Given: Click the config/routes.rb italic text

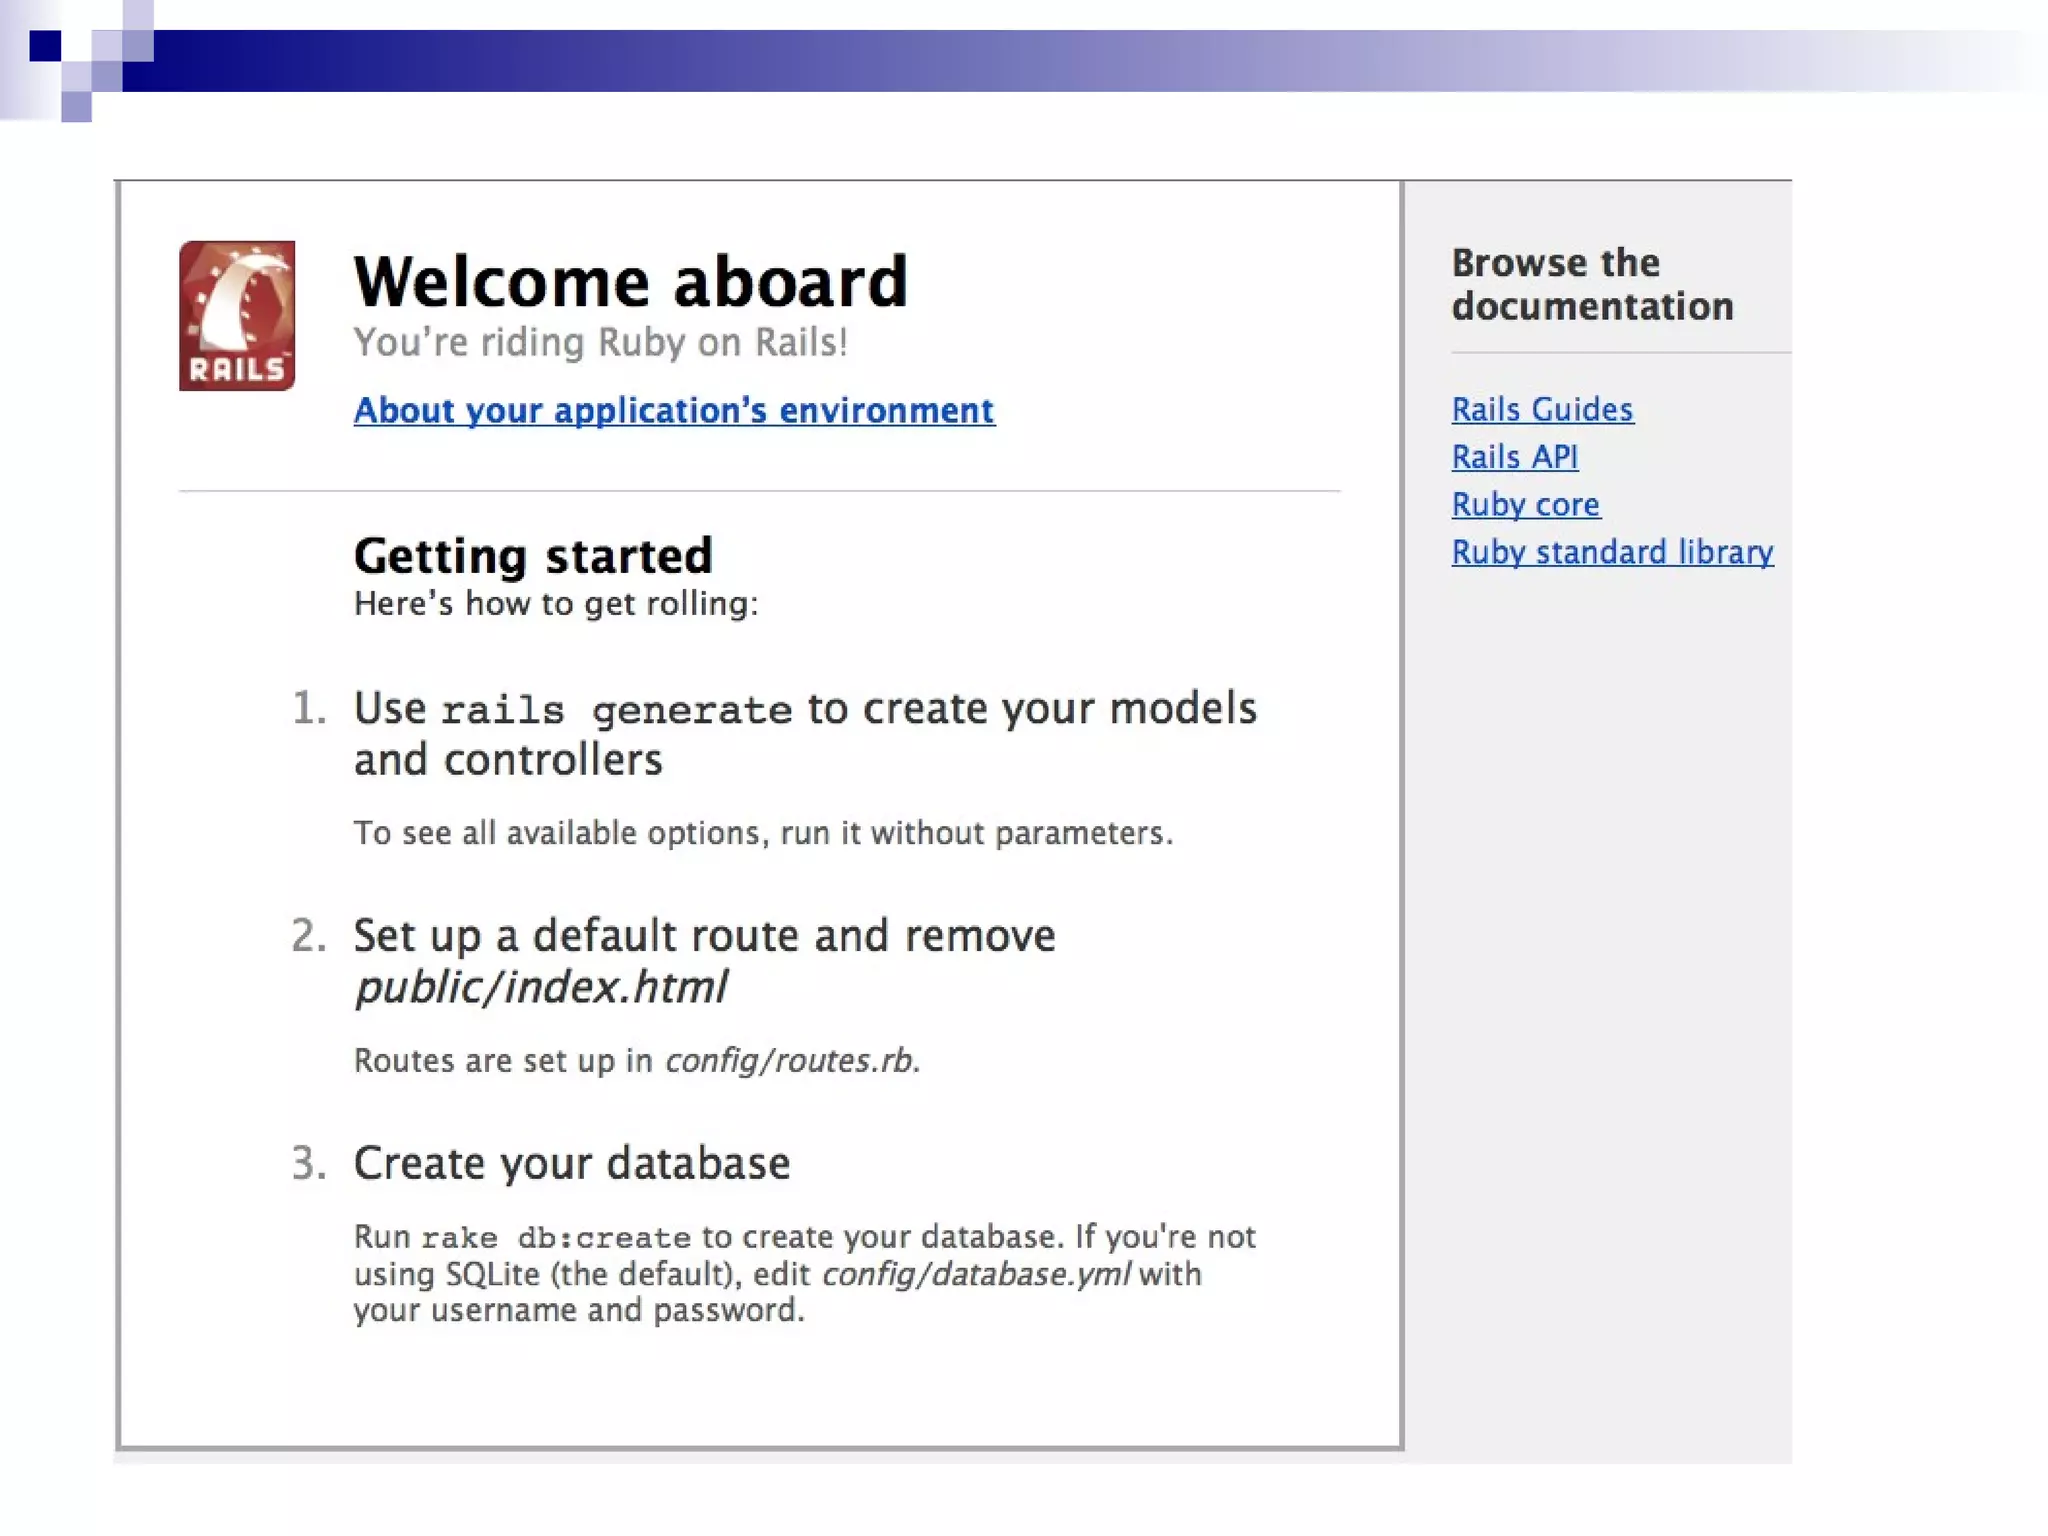Looking at the screenshot, I should [790, 1060].
